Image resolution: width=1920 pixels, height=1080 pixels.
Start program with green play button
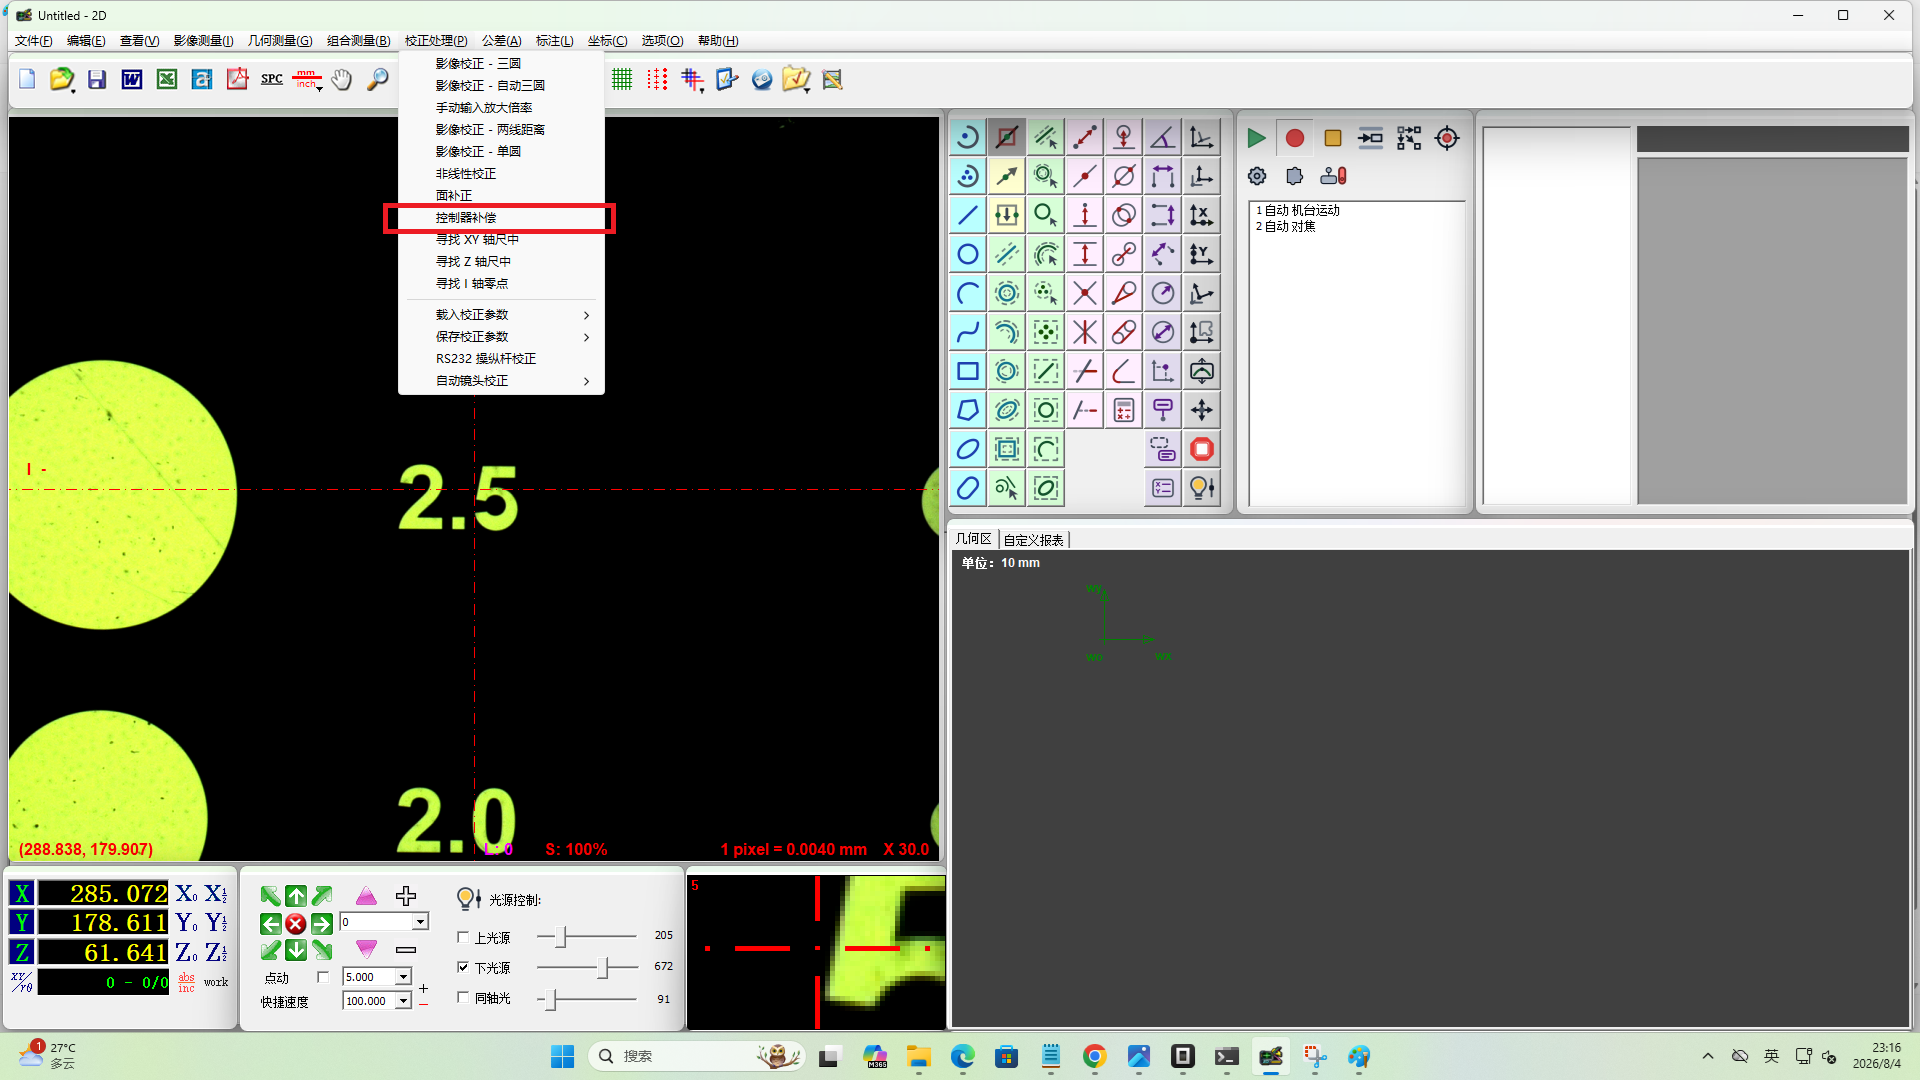pyautogui.click(x=1256, y=138)
